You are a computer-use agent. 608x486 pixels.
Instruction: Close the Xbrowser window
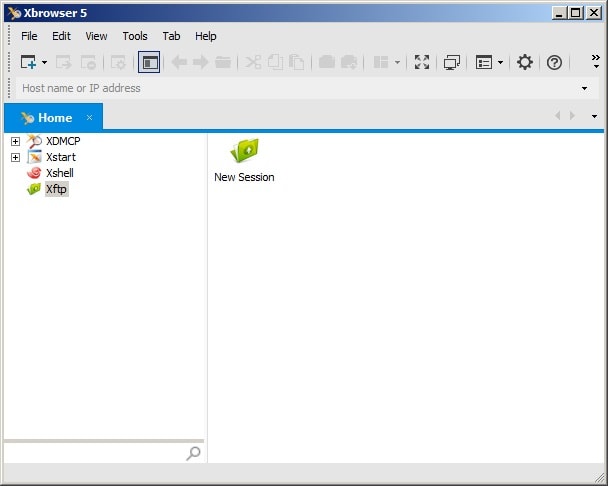click(594, 13)
